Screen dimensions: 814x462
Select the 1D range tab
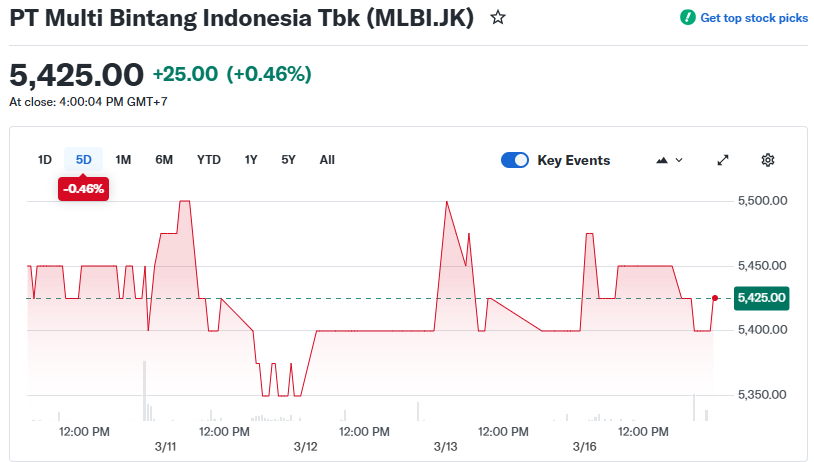tap(45, 160)
